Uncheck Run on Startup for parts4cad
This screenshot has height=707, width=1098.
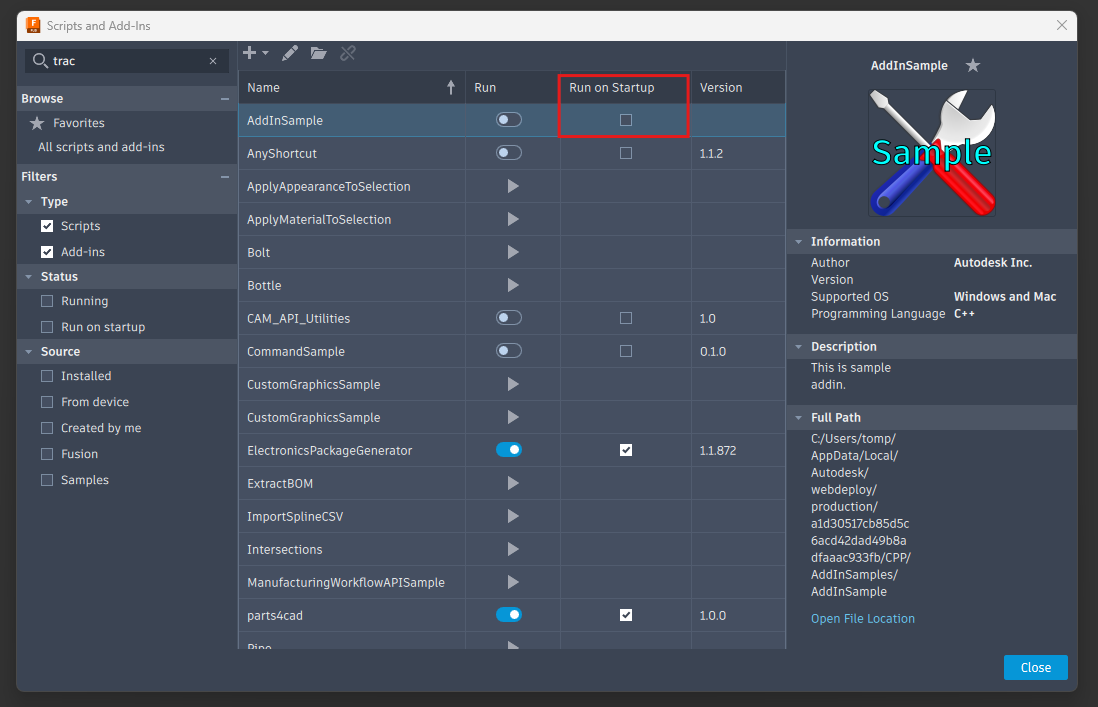626,615
